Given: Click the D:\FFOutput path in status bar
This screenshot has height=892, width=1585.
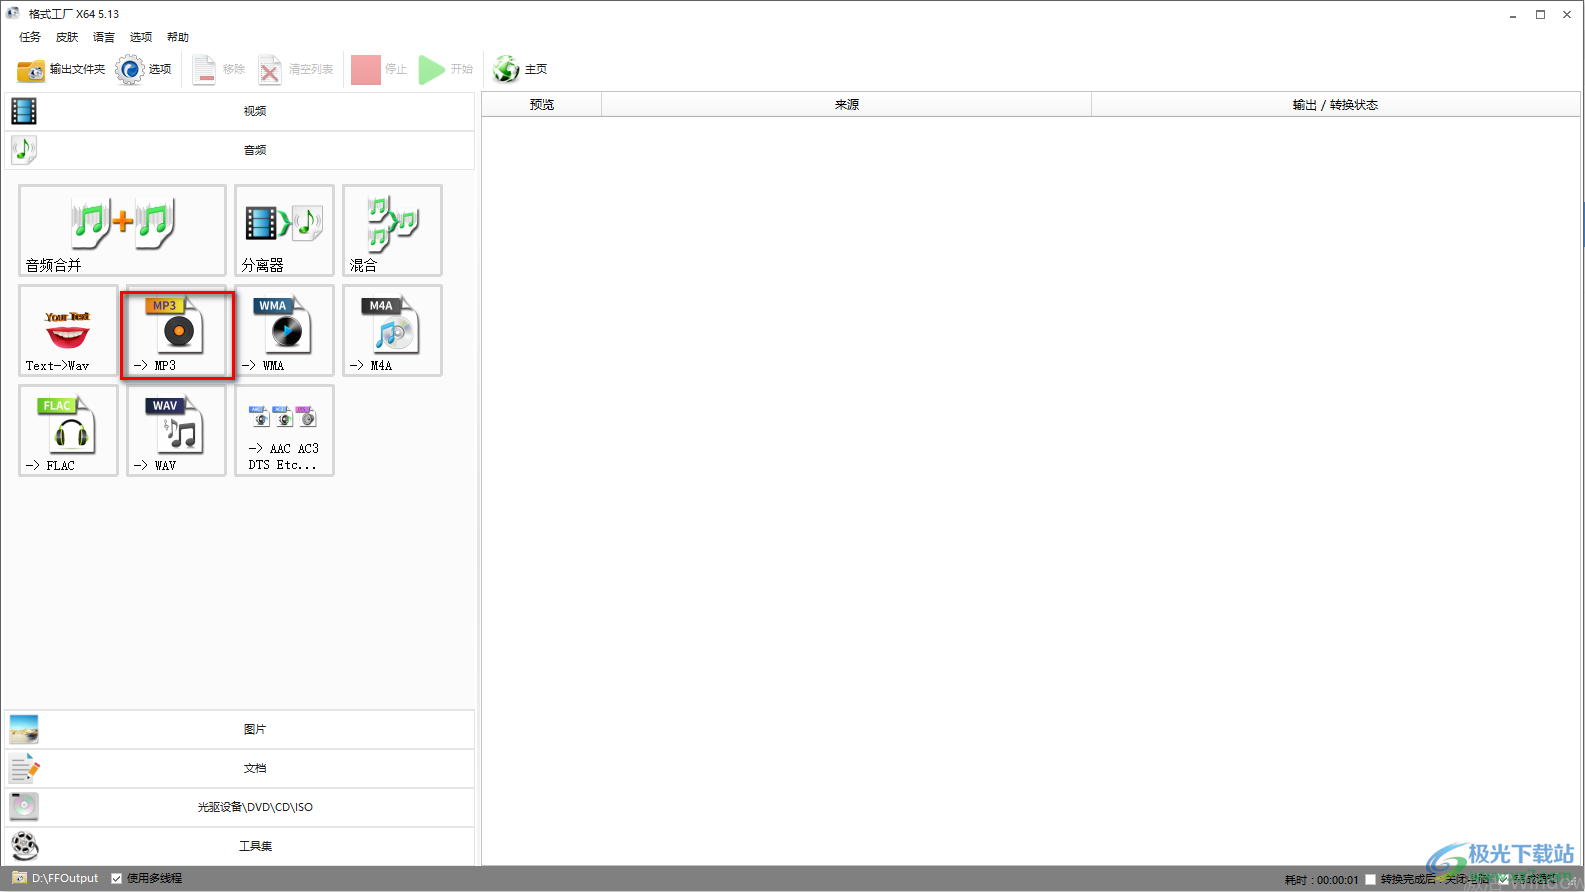Looking at the screenshot, I should pyautogui.click(x=65, y=878).
